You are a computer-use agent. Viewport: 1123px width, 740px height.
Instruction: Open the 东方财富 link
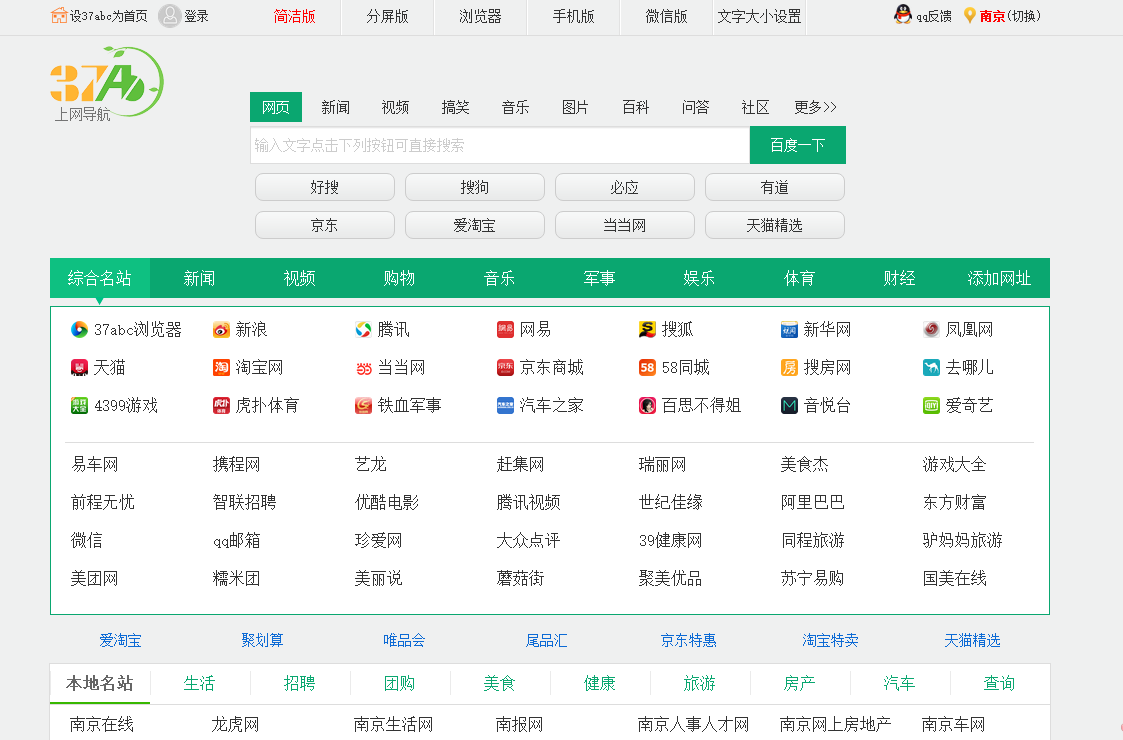tap(955, 502)
